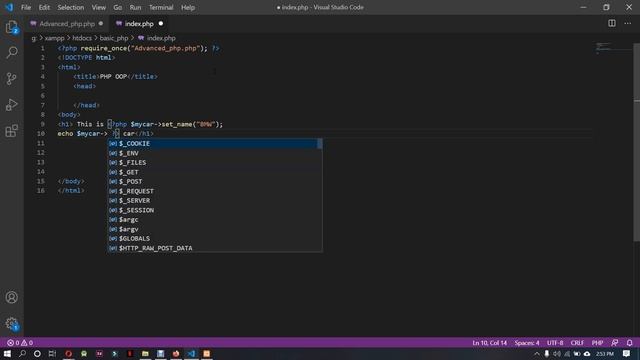Viewport: 640px width, 360px height.
Task: Open the Help menu
Action: pyautogui.click(x=188, y=7)
